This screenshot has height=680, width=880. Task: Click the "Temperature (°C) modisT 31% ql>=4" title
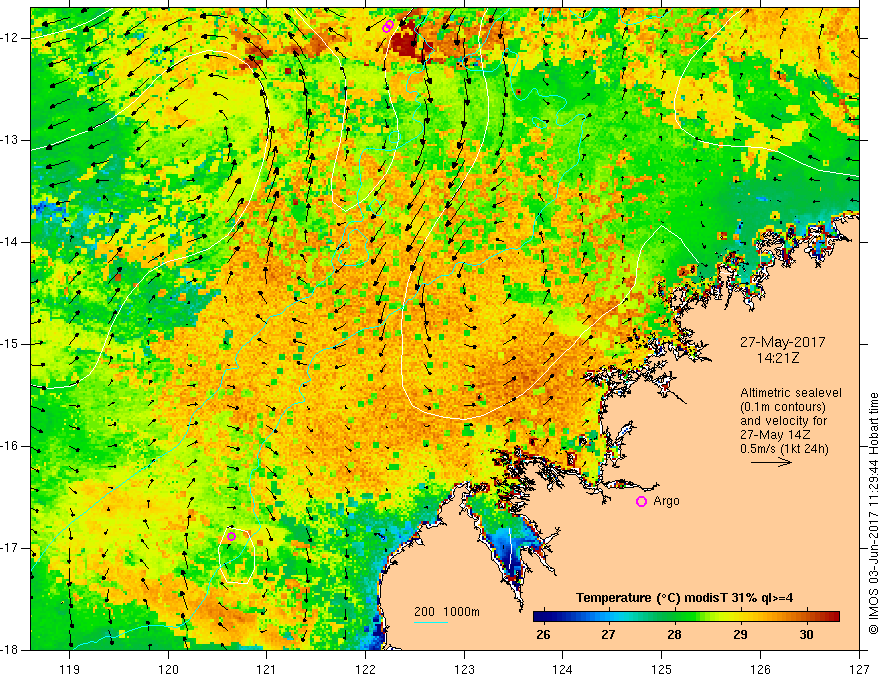(684, 598)
